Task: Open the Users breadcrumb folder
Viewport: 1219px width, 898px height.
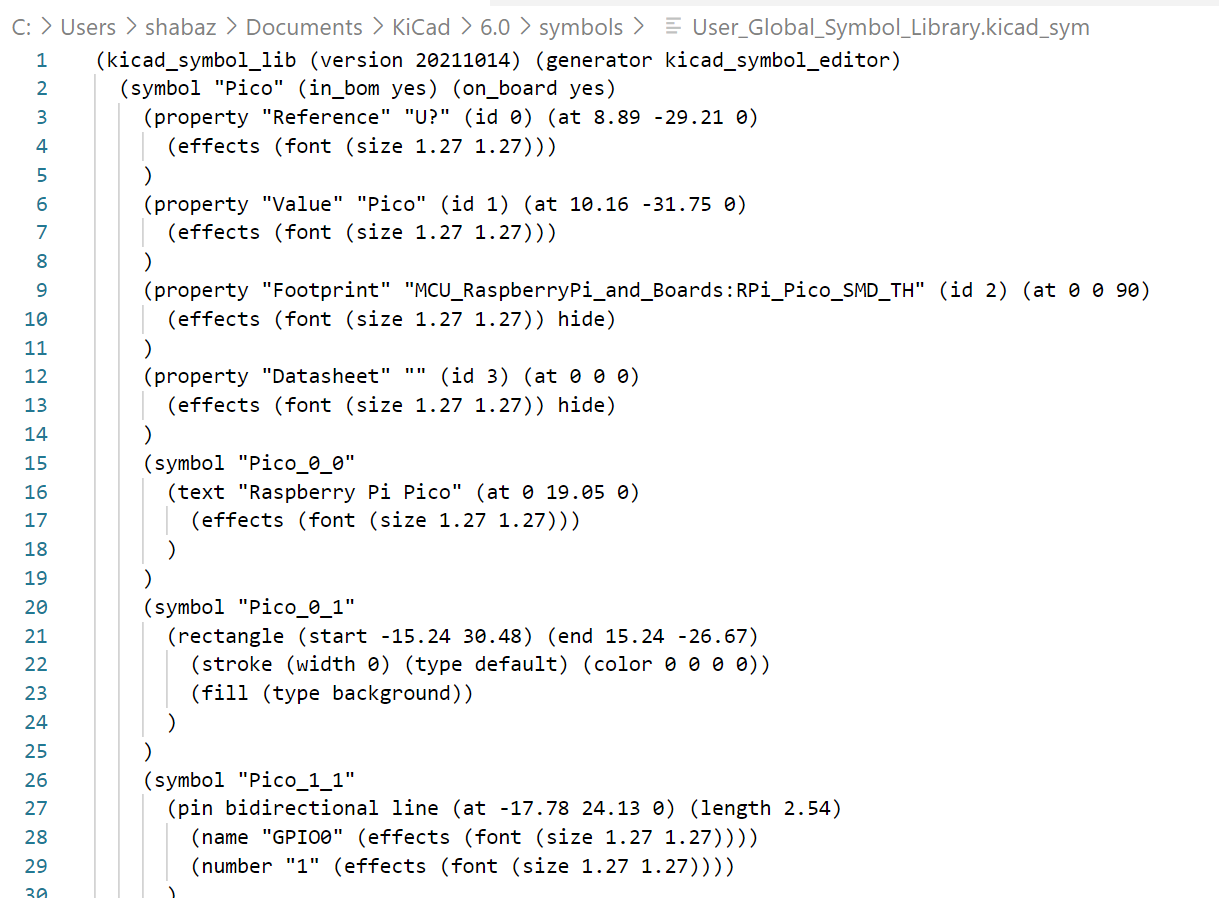Action: pos(88,28)
